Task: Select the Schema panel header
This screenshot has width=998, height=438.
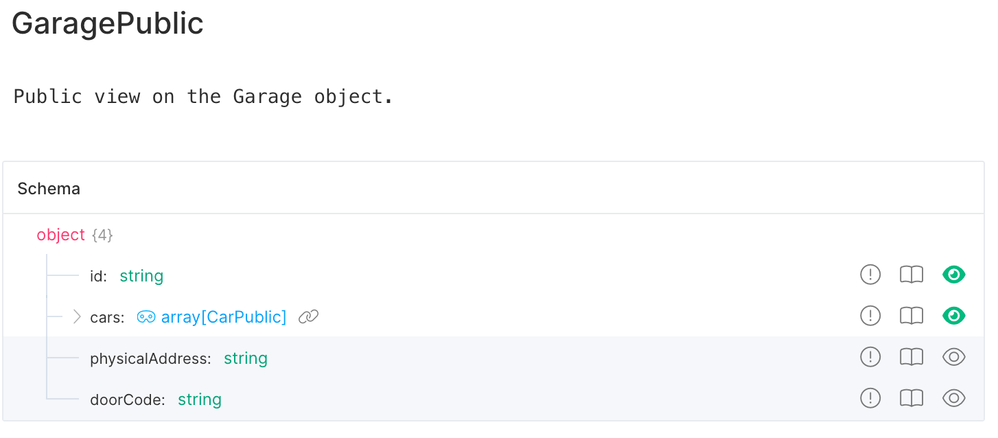Action: point(49,188)
